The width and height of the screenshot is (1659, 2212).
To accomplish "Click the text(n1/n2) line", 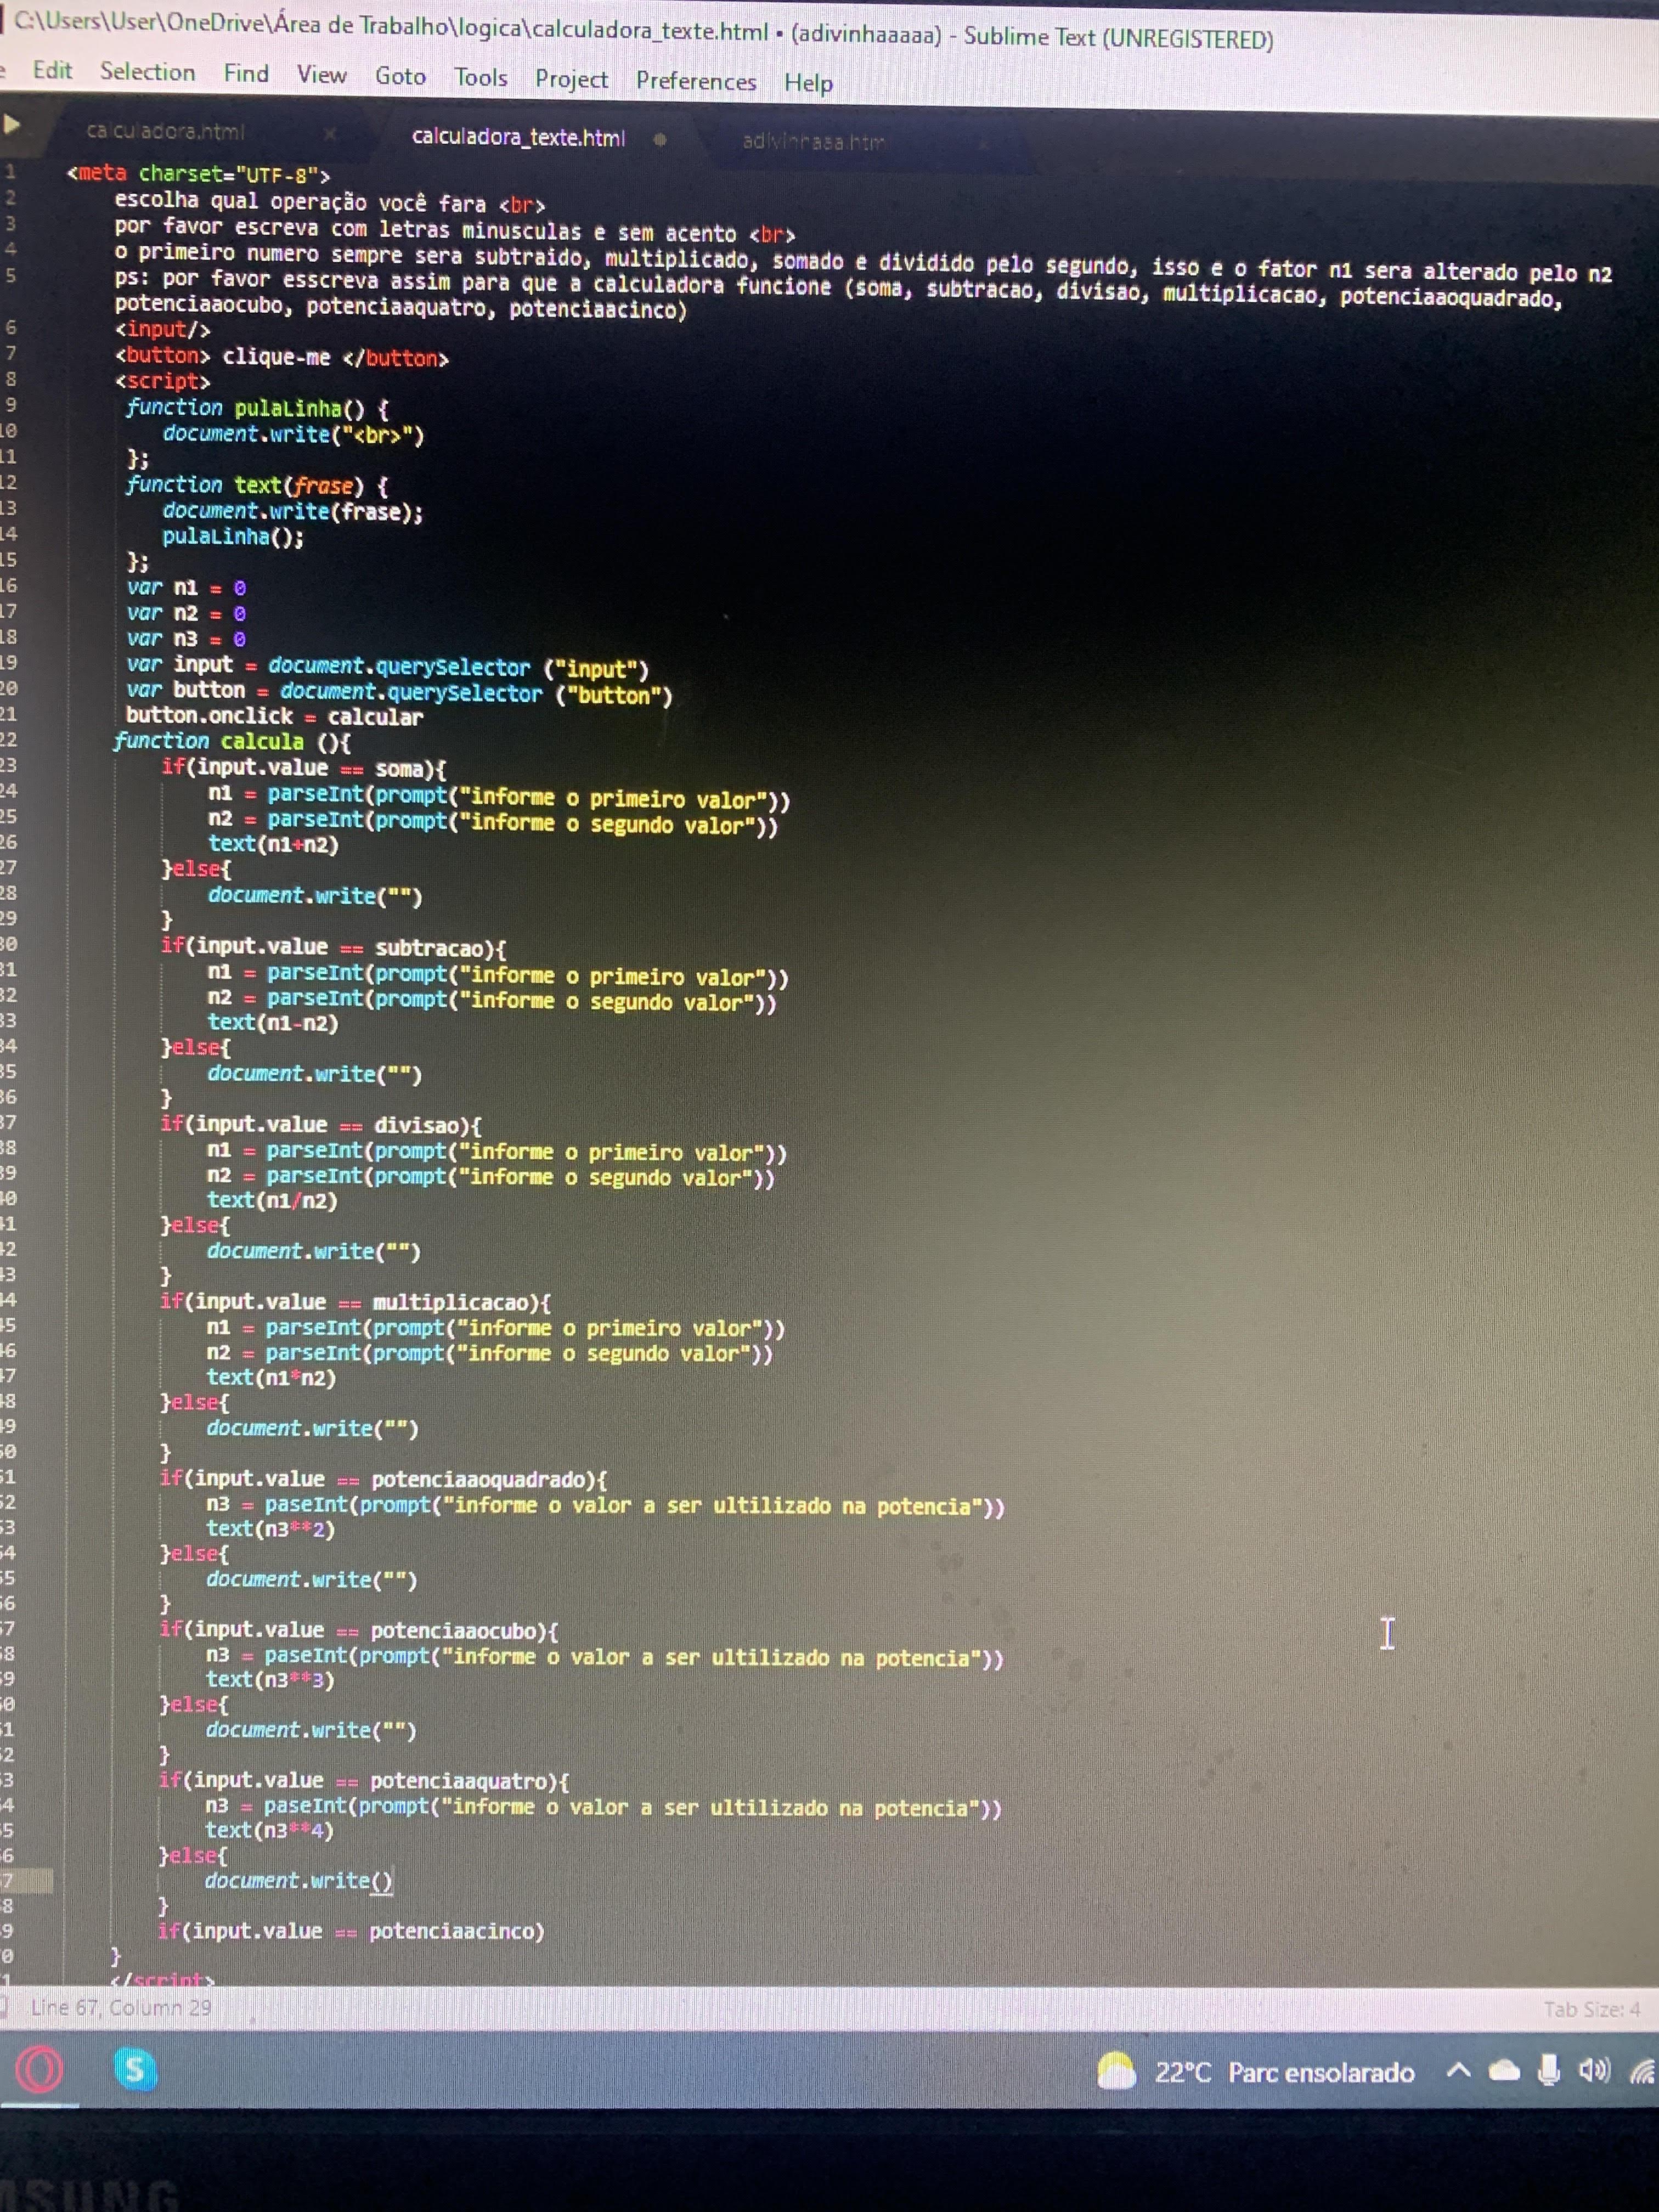I will (x=272, y=1200).
